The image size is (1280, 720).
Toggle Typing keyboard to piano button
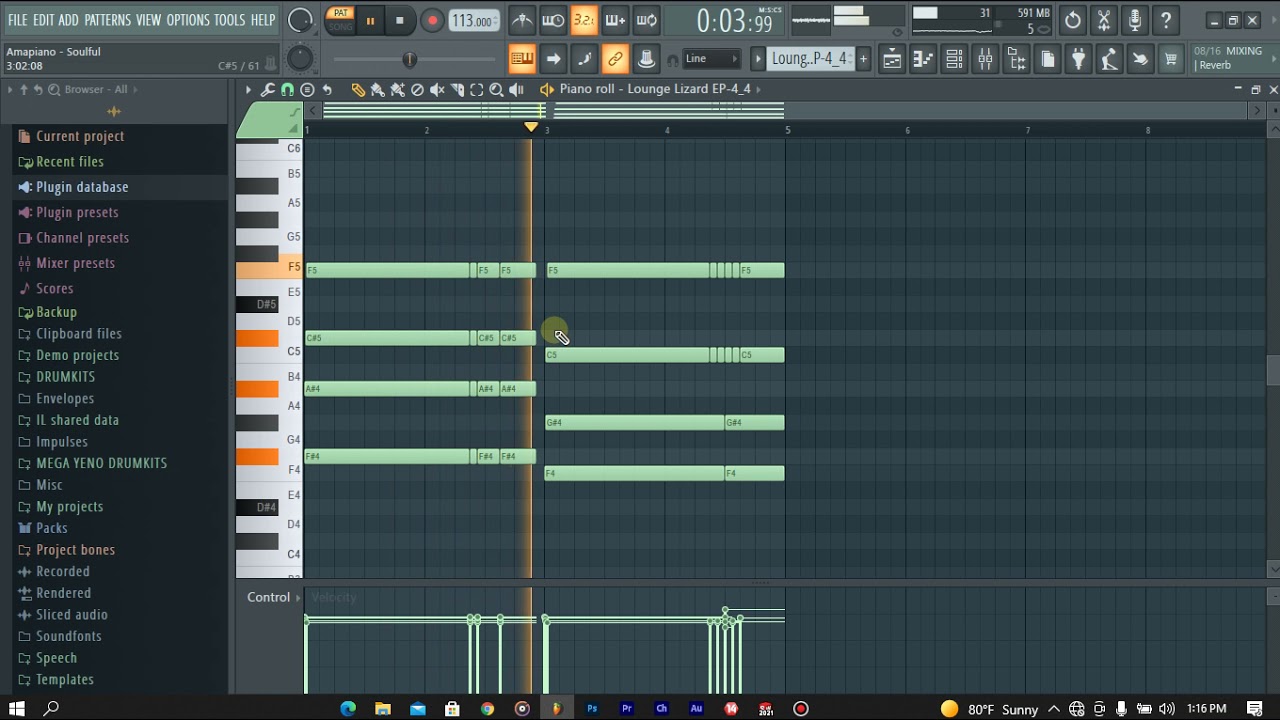[x=522, y=59]
